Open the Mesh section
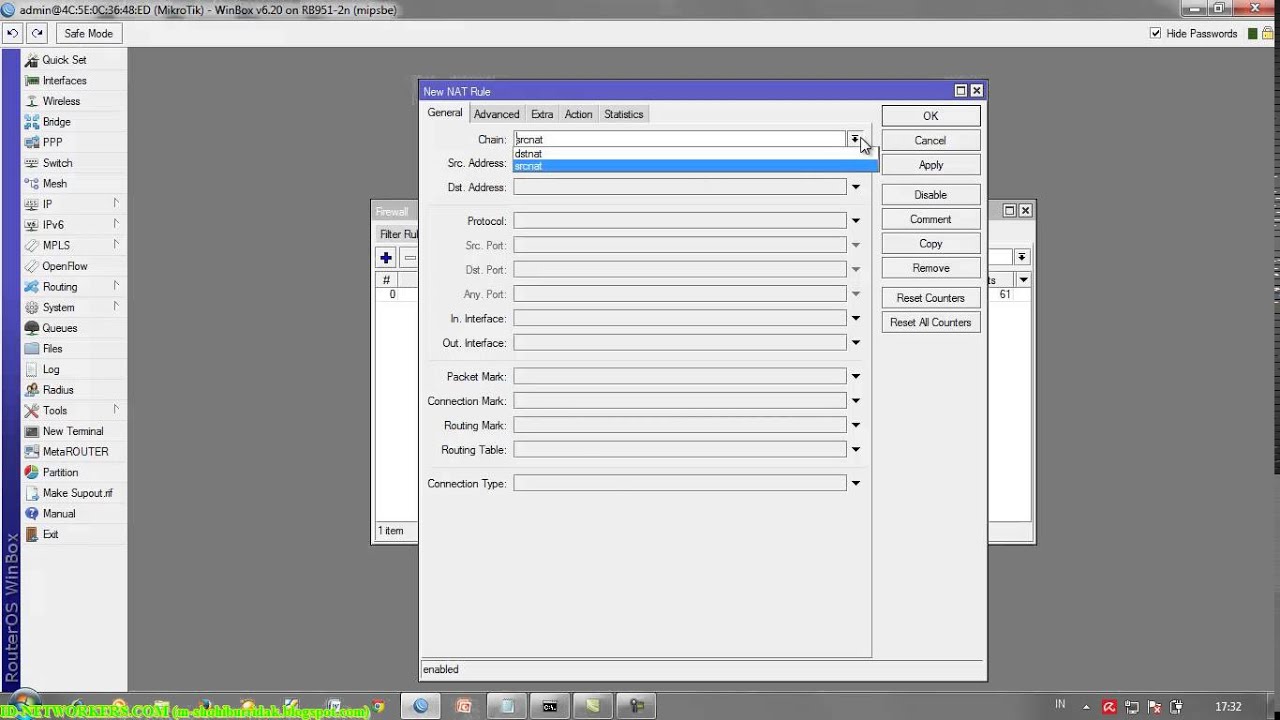This screenshot has height=720, width=1280. [55, 184]
